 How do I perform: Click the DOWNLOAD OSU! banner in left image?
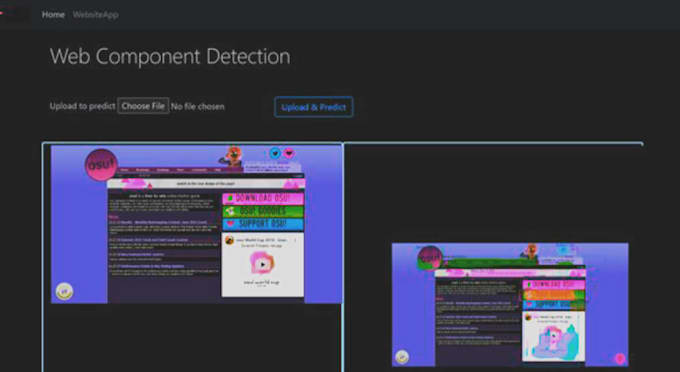point(263,199)
